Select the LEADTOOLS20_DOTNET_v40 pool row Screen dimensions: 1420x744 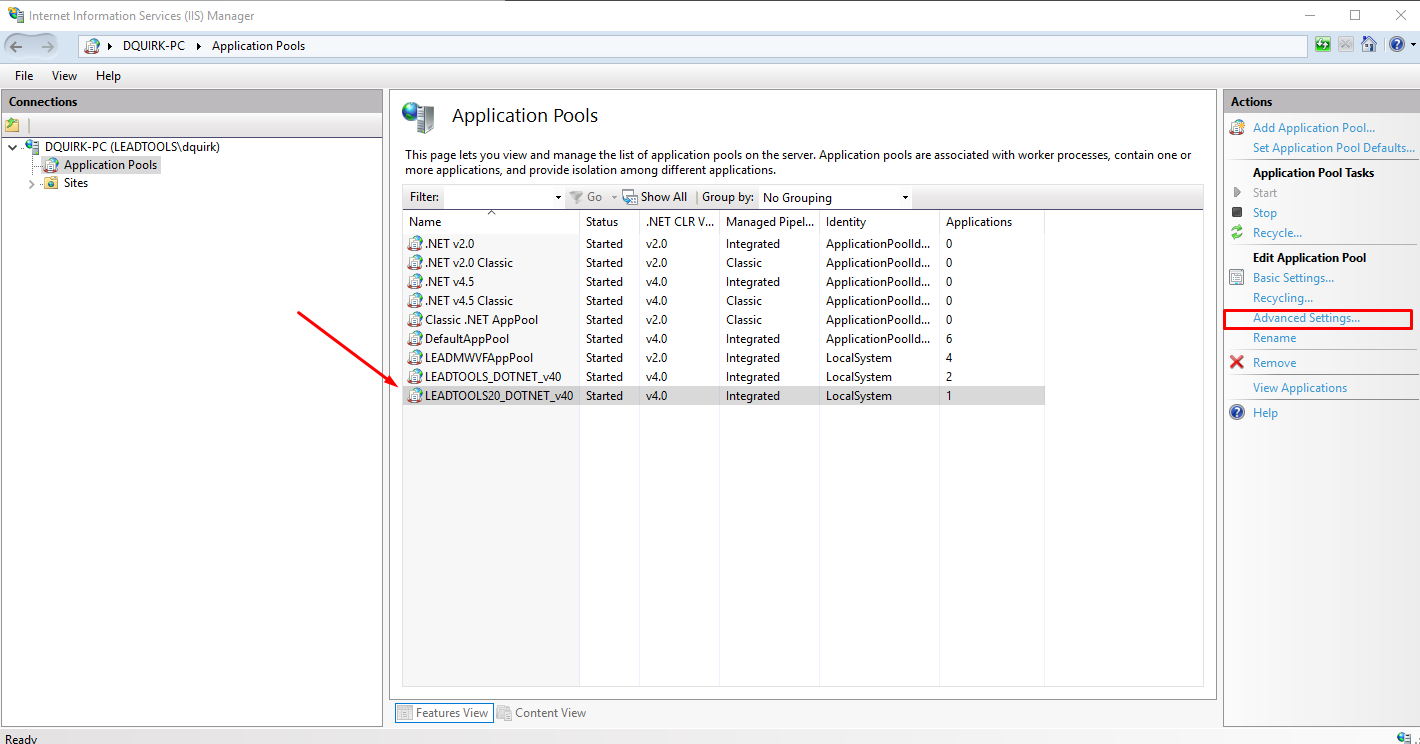(x=724, y=396)
